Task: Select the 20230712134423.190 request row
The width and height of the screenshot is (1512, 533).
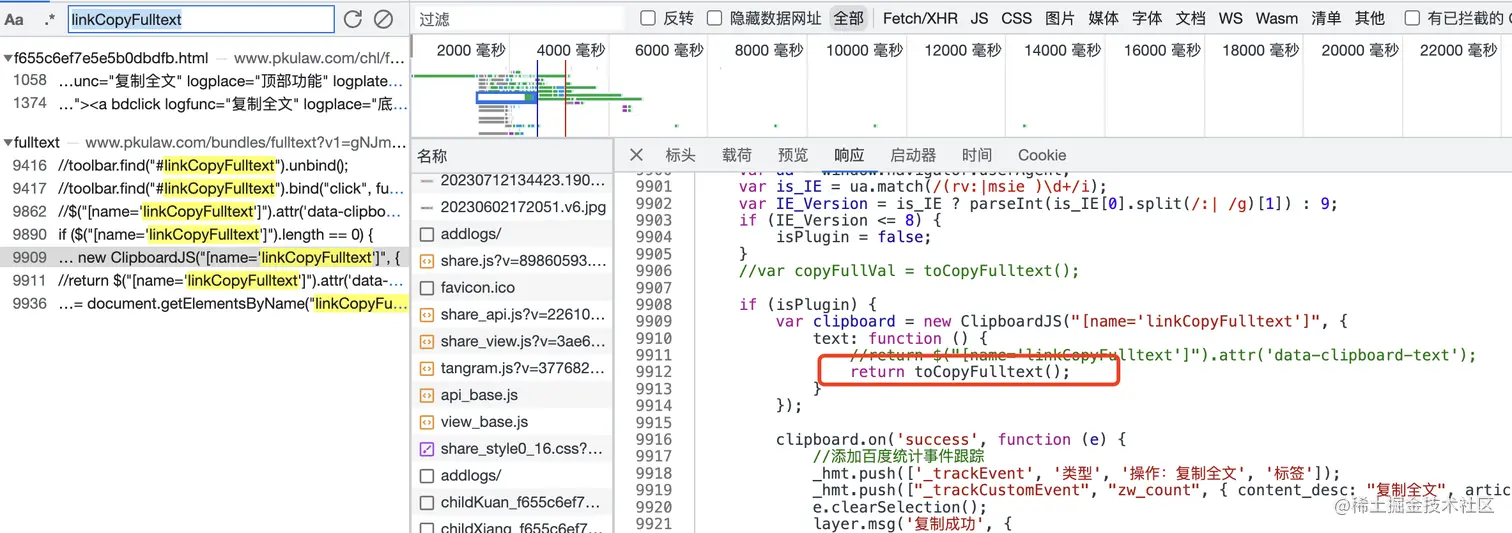Action: pos(512,180)
